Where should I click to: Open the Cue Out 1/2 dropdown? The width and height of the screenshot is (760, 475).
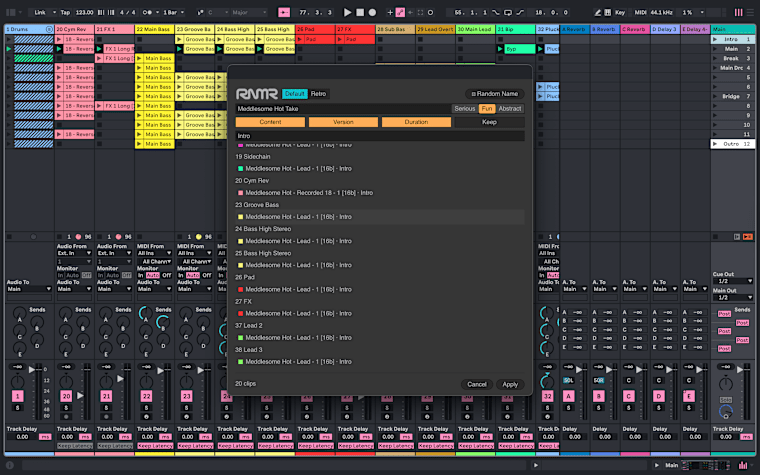[732, 281]
